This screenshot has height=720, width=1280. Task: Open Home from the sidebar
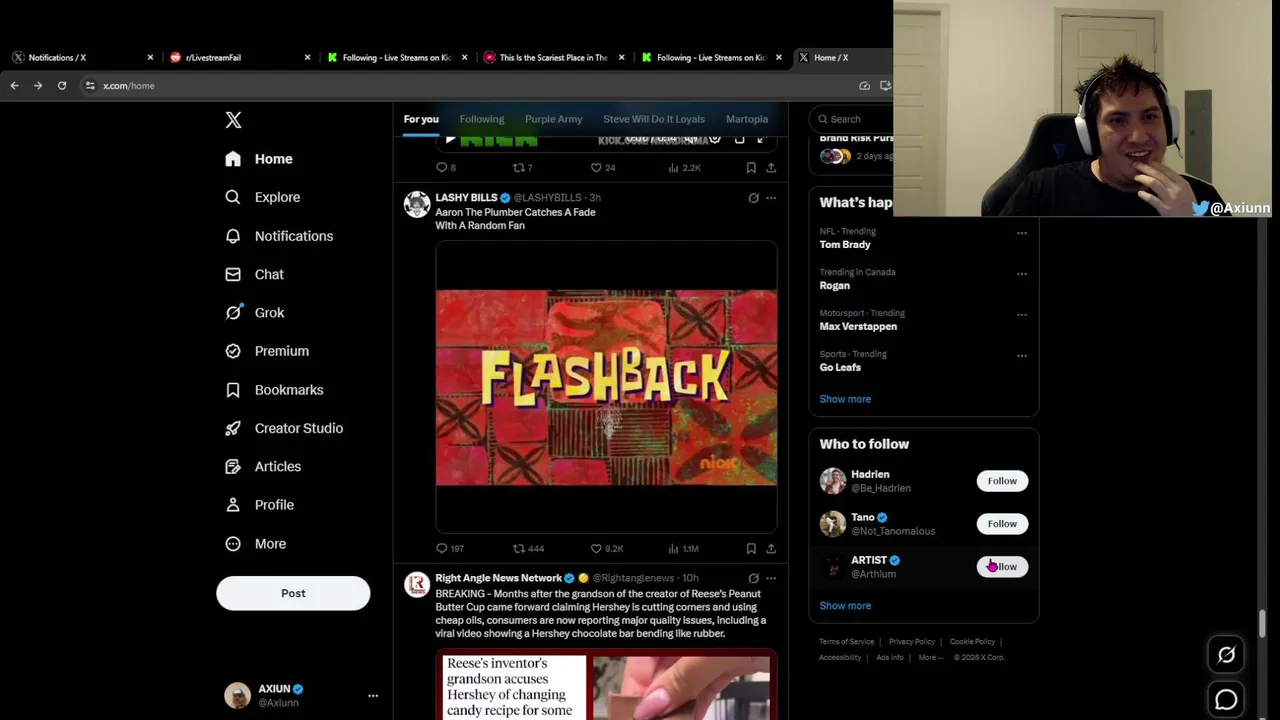tap(259, 159)
